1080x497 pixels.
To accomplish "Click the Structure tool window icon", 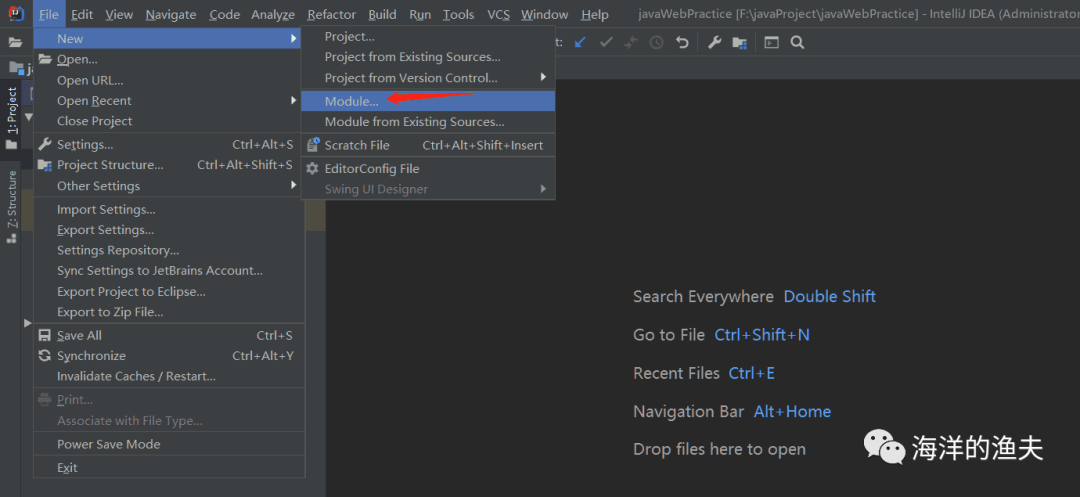I will coord(11,238).
